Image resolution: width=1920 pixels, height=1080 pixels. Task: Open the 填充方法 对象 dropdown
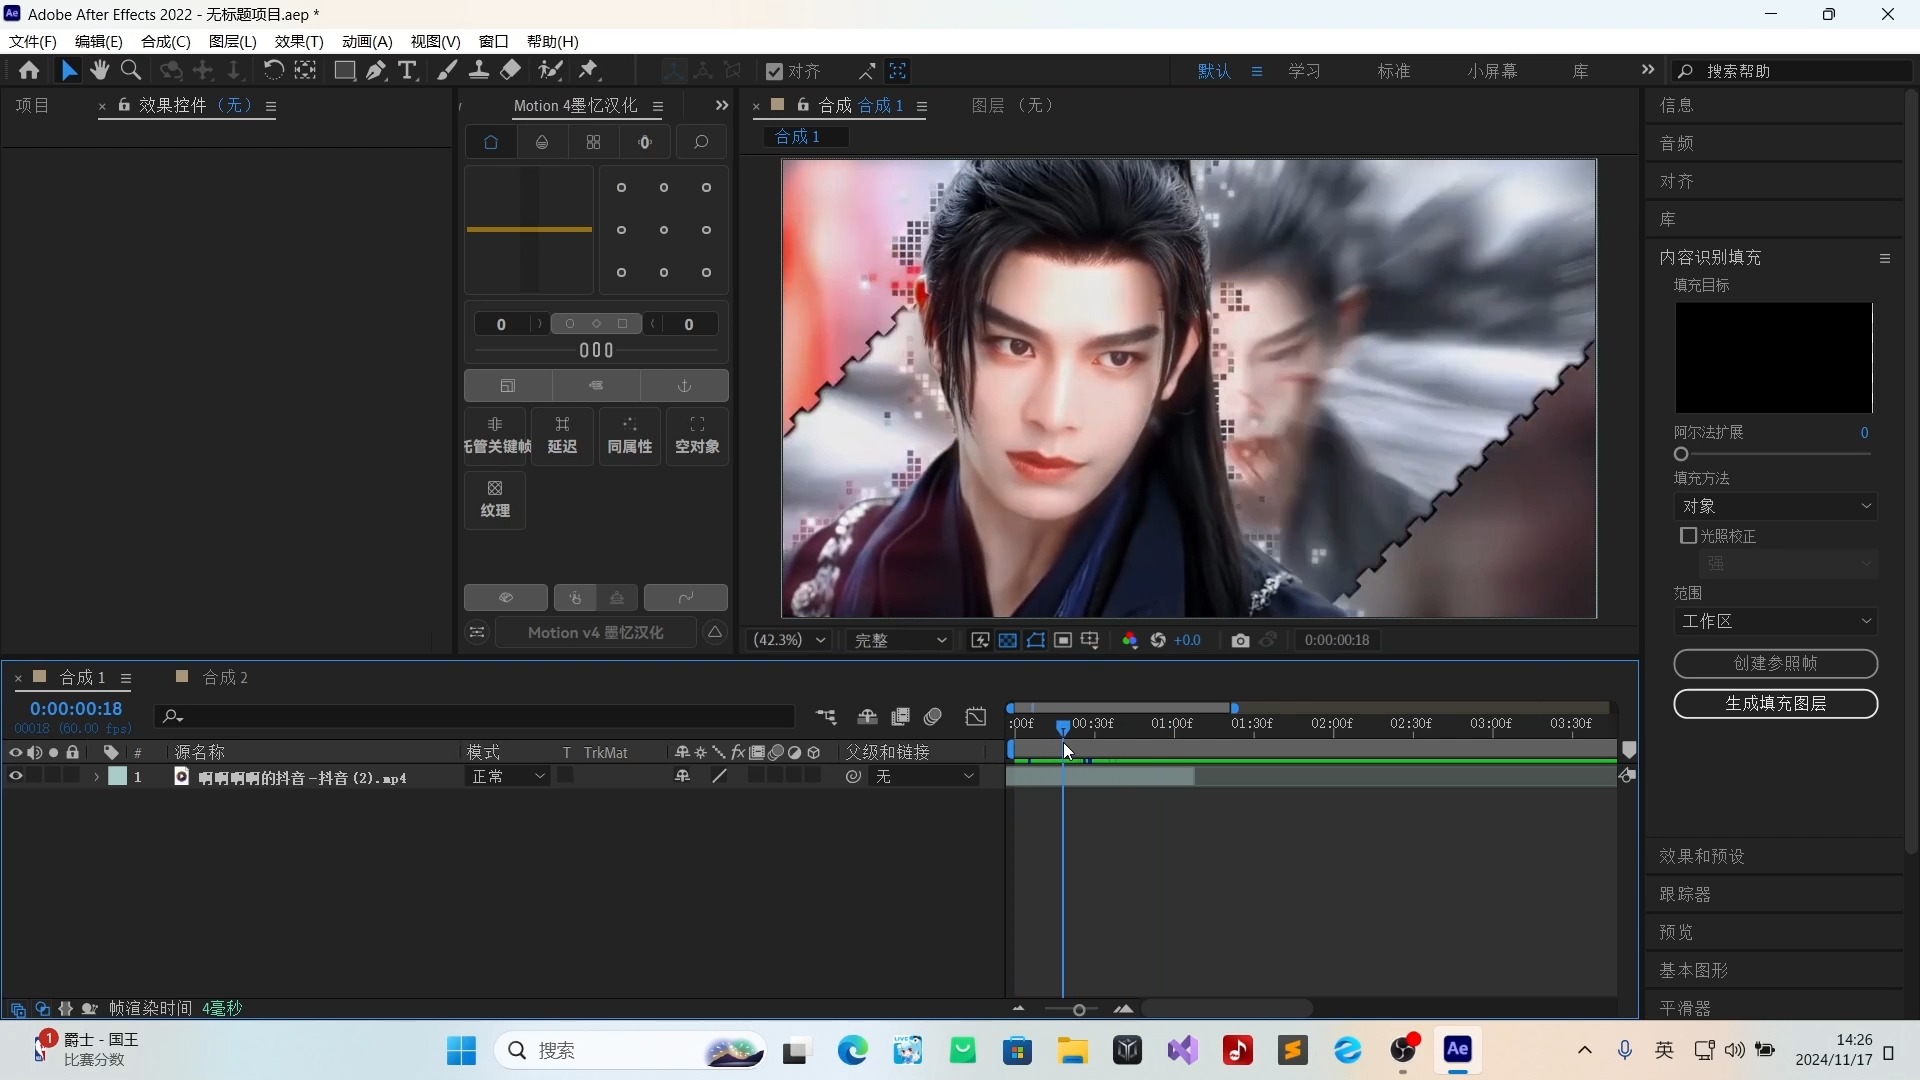pyautogui.click(x=1776, y=506)
